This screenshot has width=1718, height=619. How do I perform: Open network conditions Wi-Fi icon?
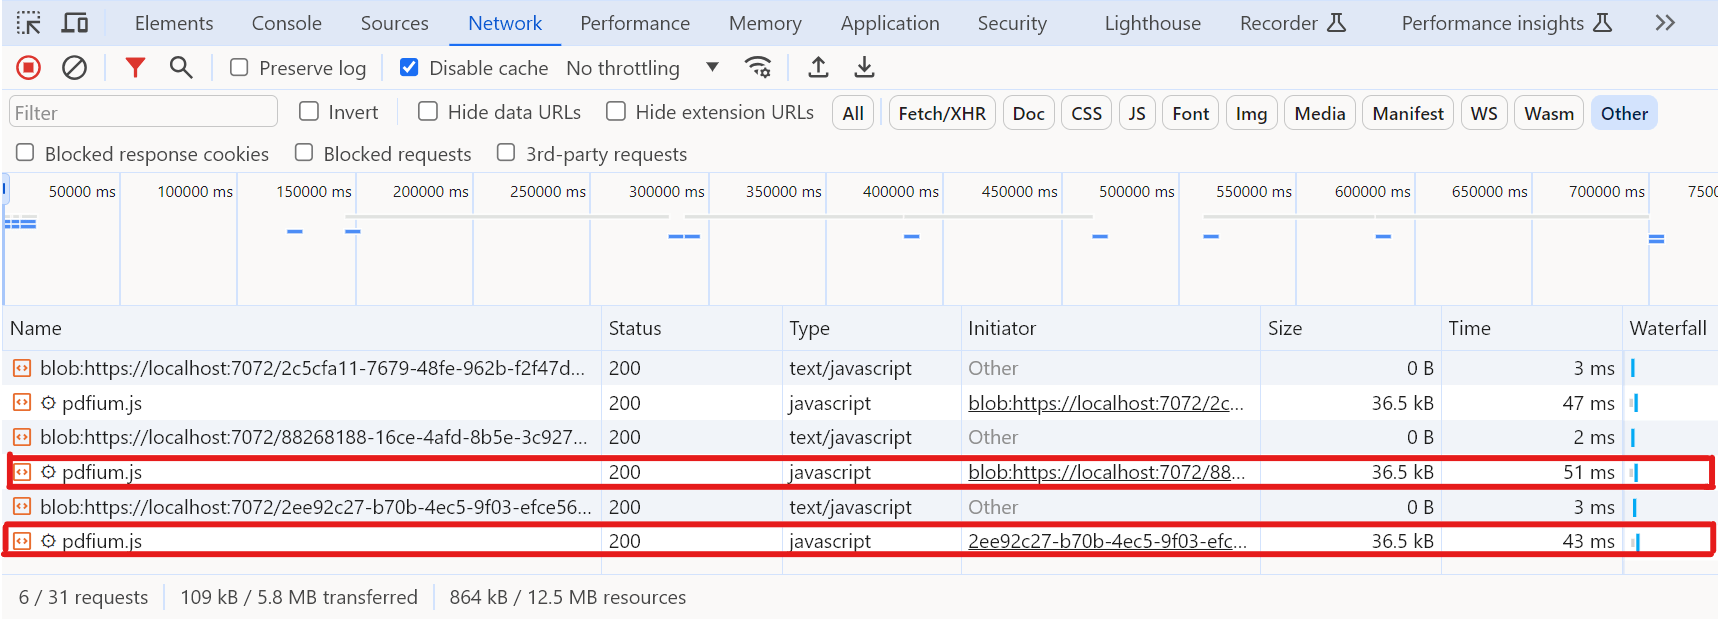pyautogui.click(x=758, y=68)
